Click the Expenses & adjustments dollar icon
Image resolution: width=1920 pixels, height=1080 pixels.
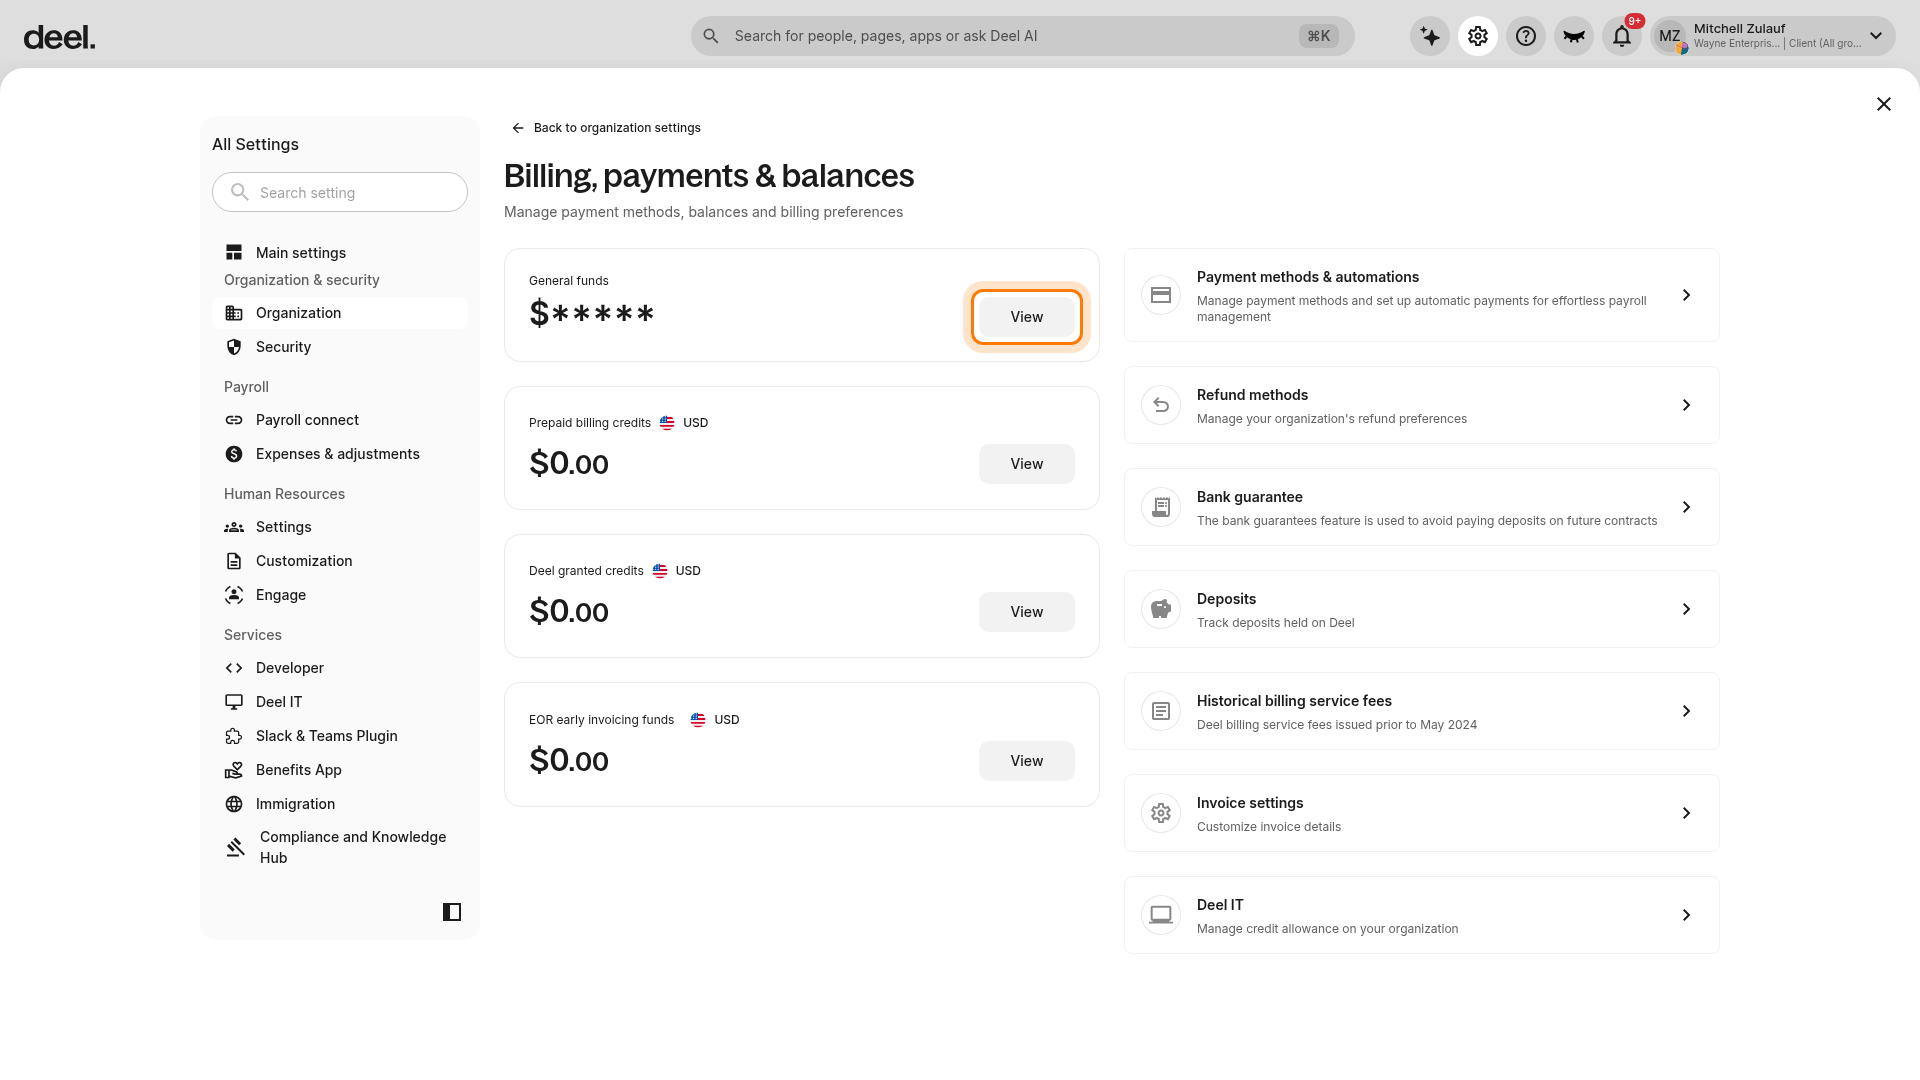234,454
